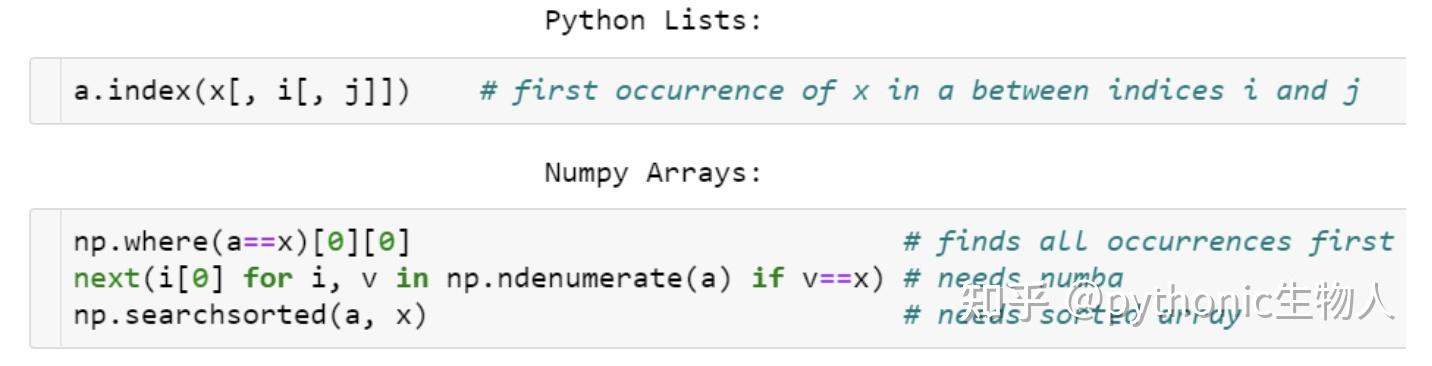Click the a.index(x[, i[, j]]) code
1432x366 pixels.
tap(241, 91)
